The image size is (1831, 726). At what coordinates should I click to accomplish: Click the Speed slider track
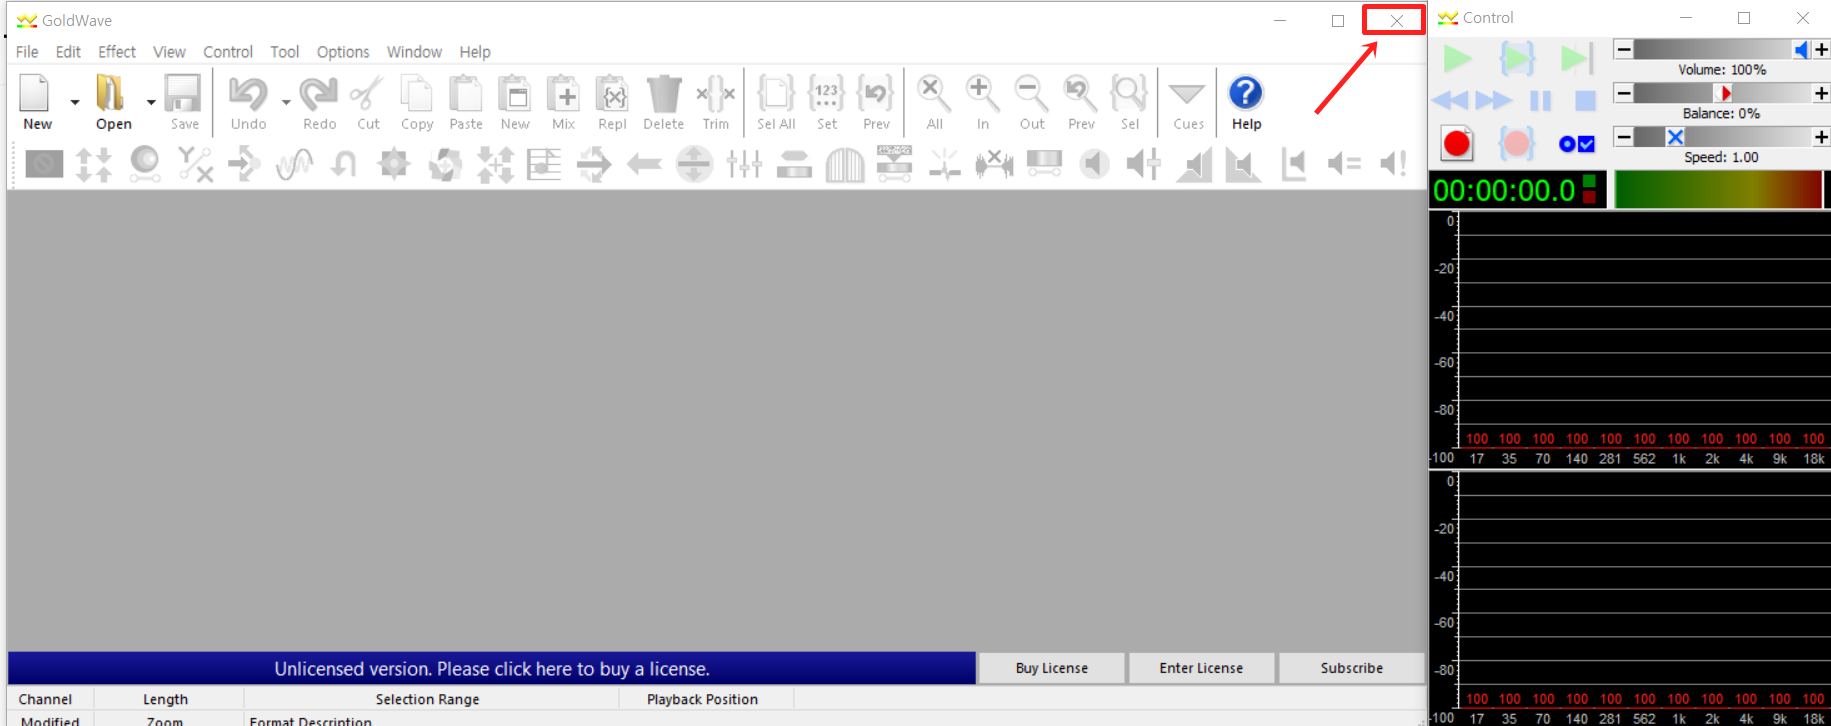1723,137
